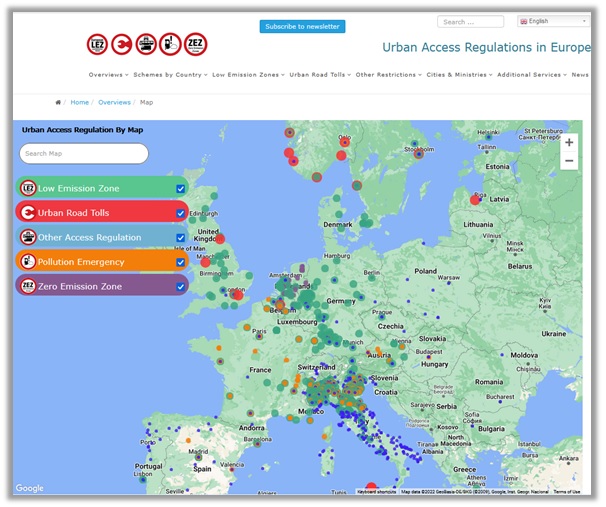Click the urban road toll logo icon
This screenshot has height=507, width=606.
pos(122,44)
